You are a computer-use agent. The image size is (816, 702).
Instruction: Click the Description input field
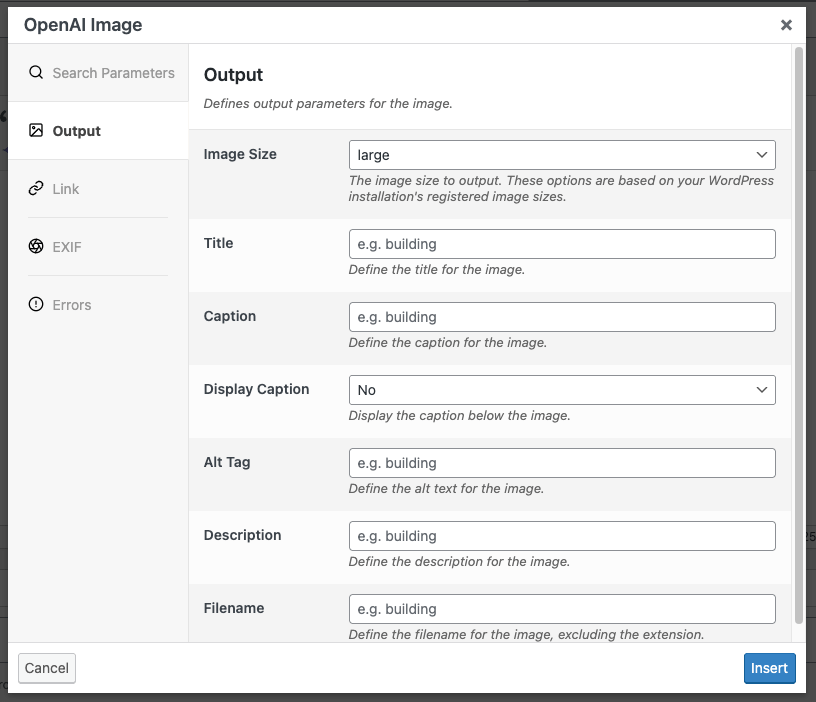pos(561,535)
